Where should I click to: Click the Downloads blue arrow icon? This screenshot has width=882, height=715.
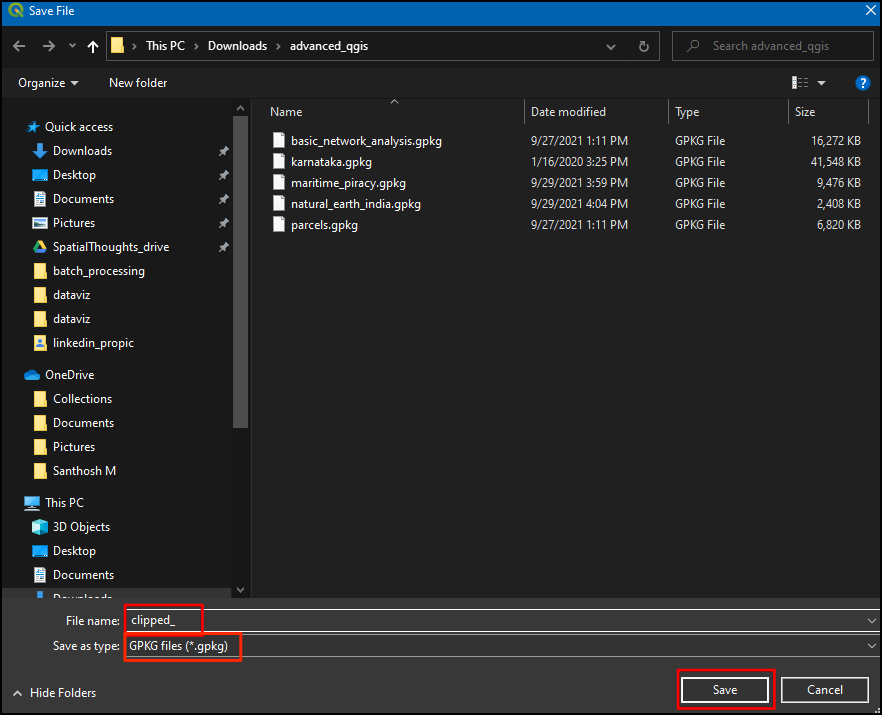pos(39,151)
